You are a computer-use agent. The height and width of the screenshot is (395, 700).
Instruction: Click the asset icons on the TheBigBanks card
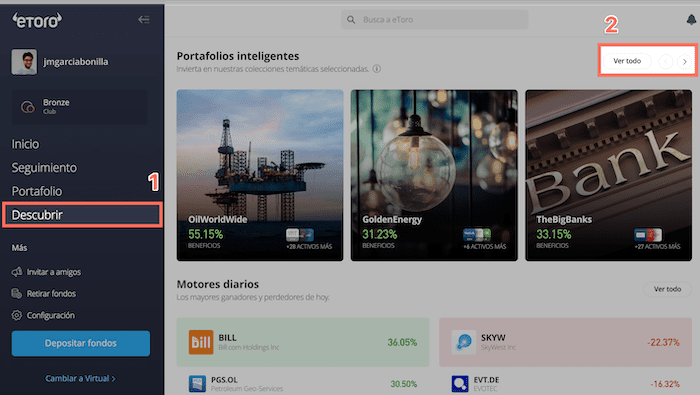[x=648, y=234]
